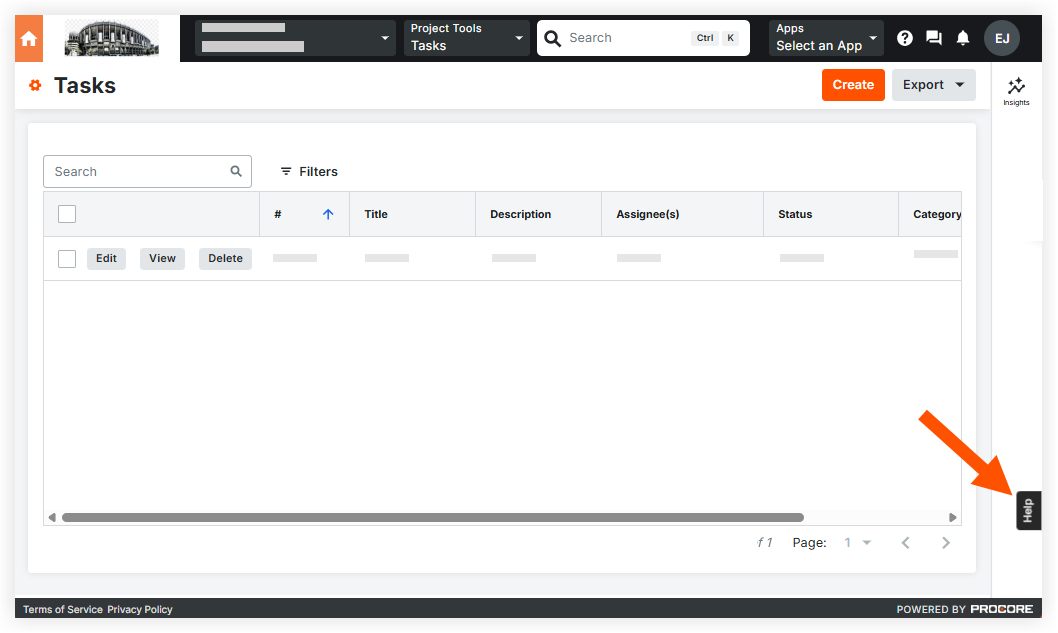Open the Help side tab
The height and width of the screenshot is (633, 1058).
1028,510
